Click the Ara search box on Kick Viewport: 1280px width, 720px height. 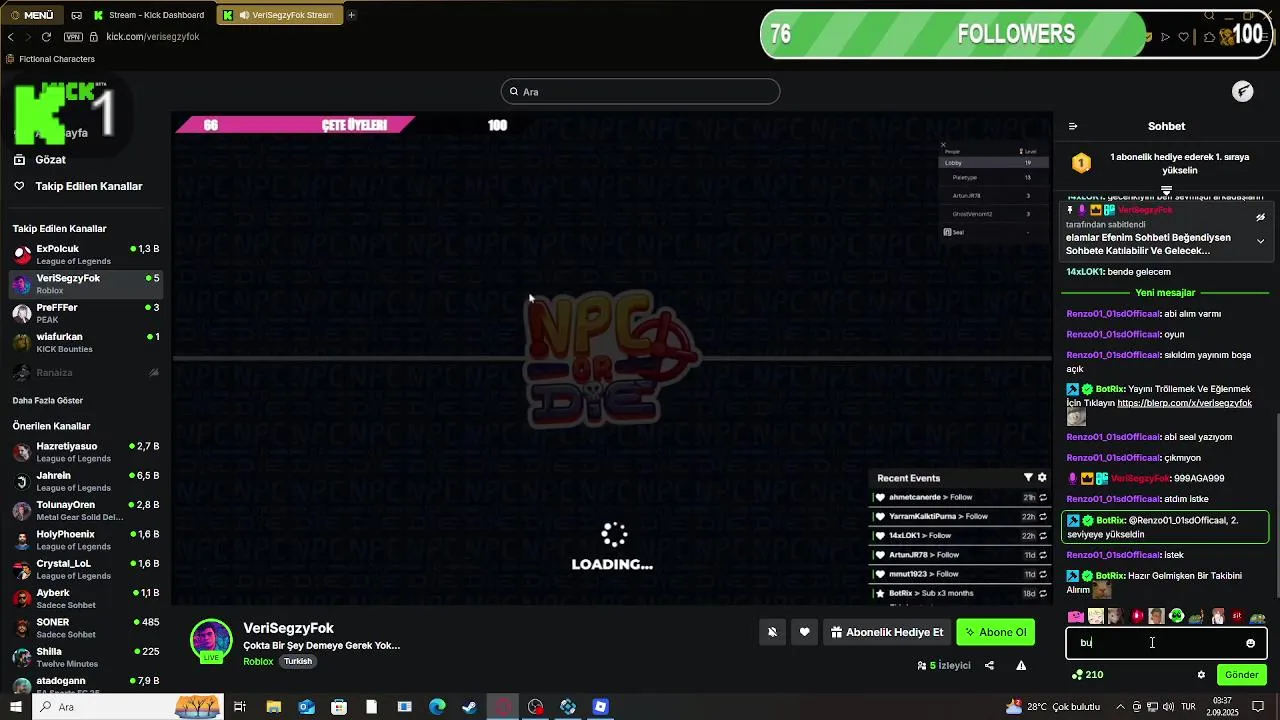640,92
